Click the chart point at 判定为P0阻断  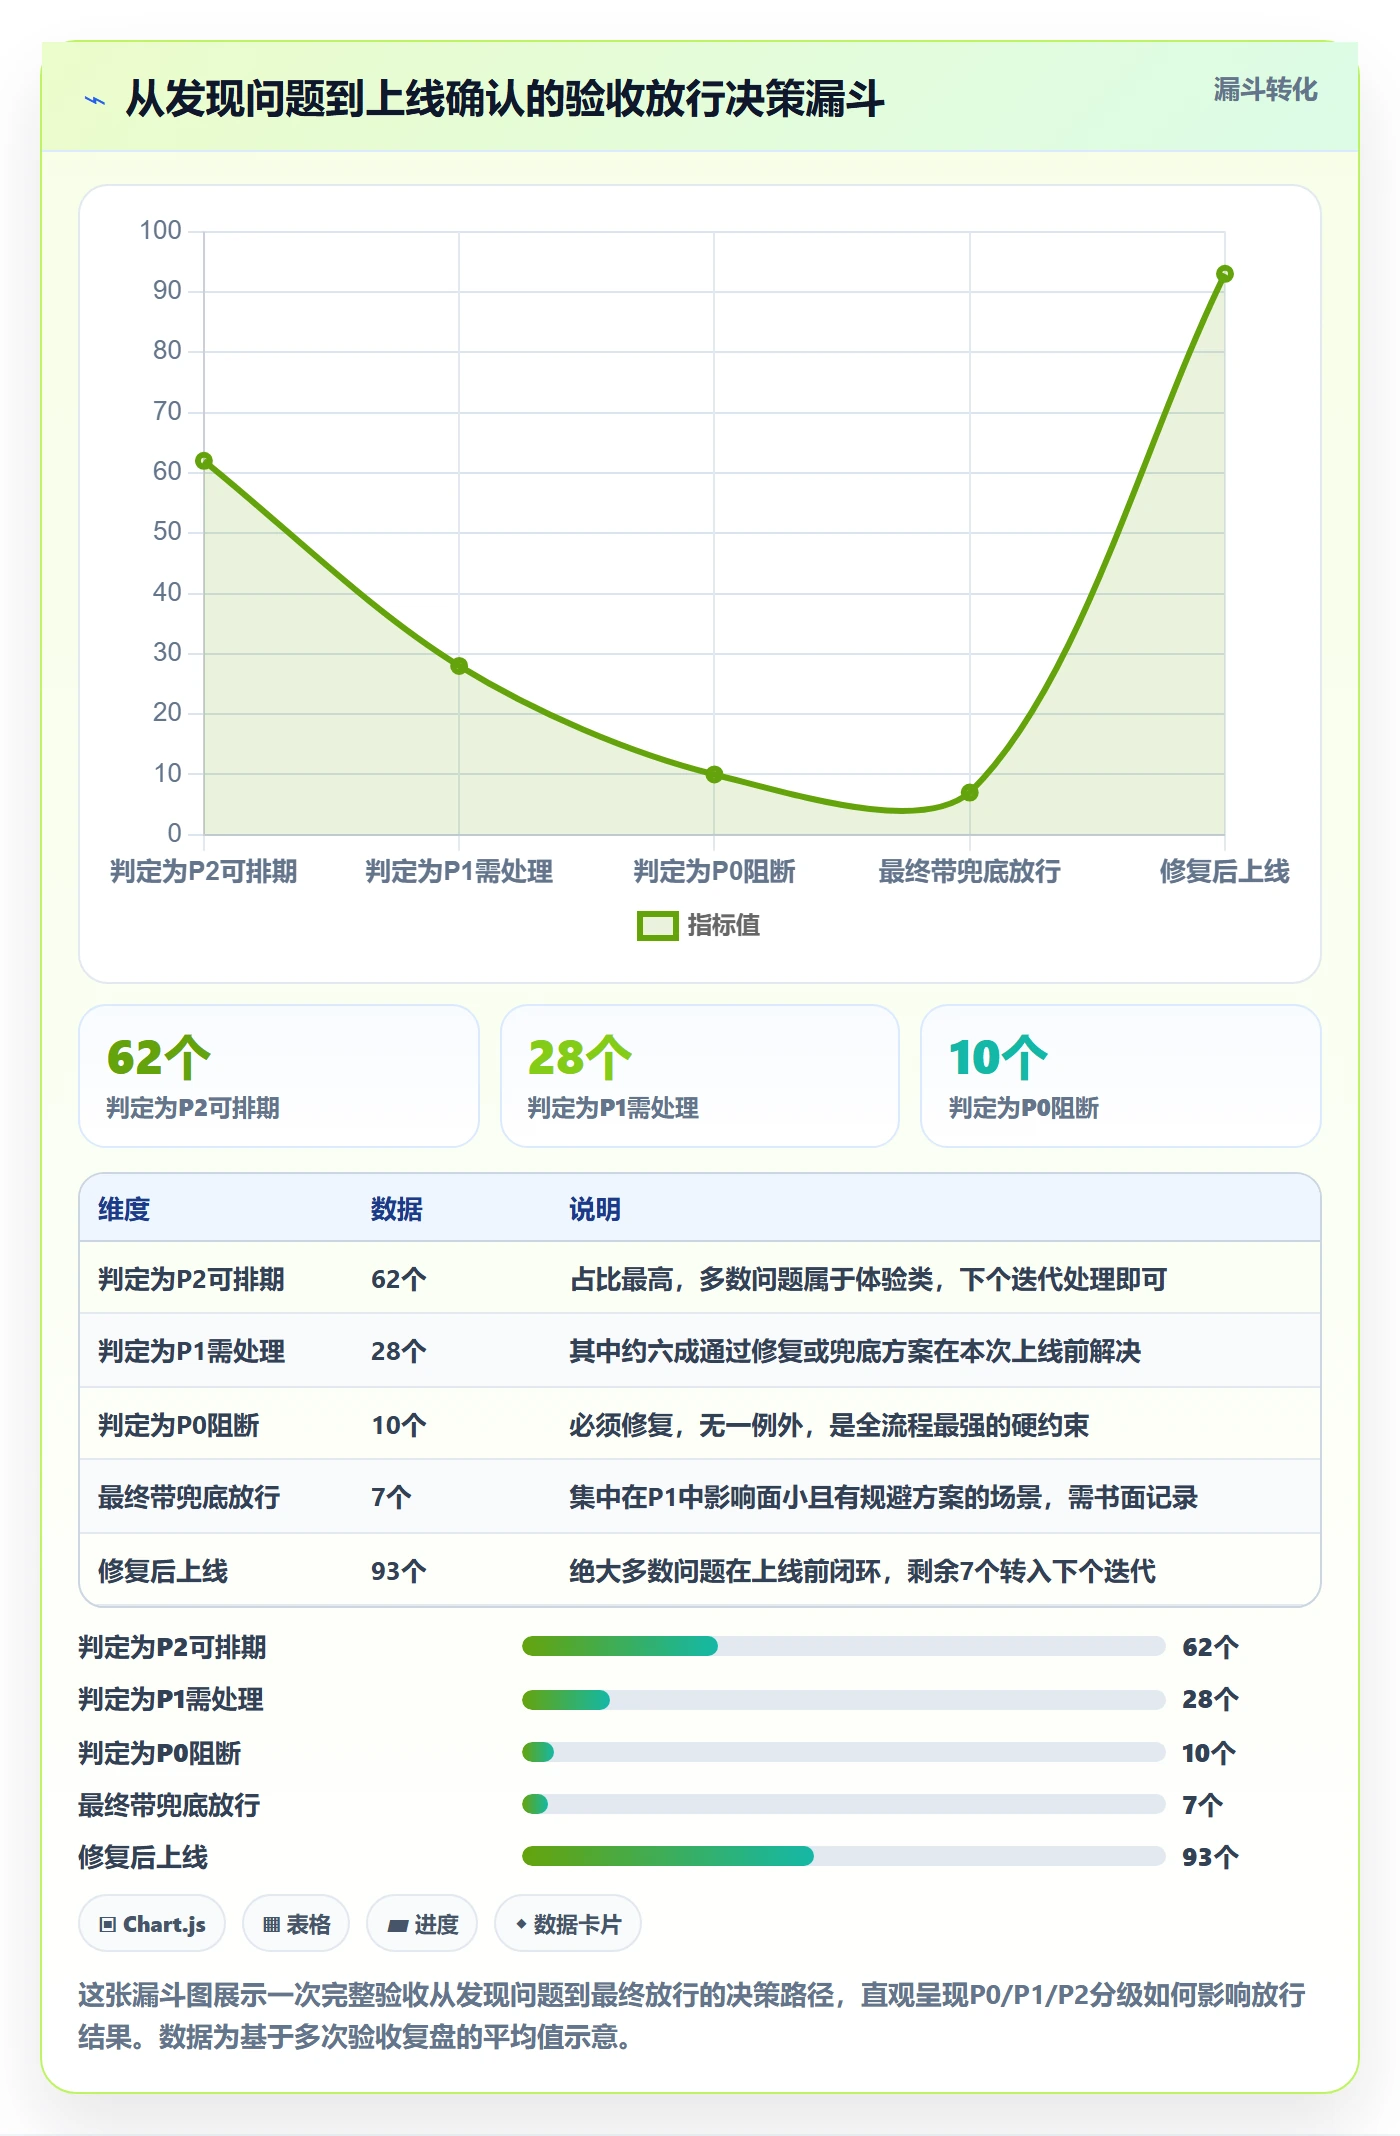714,774
